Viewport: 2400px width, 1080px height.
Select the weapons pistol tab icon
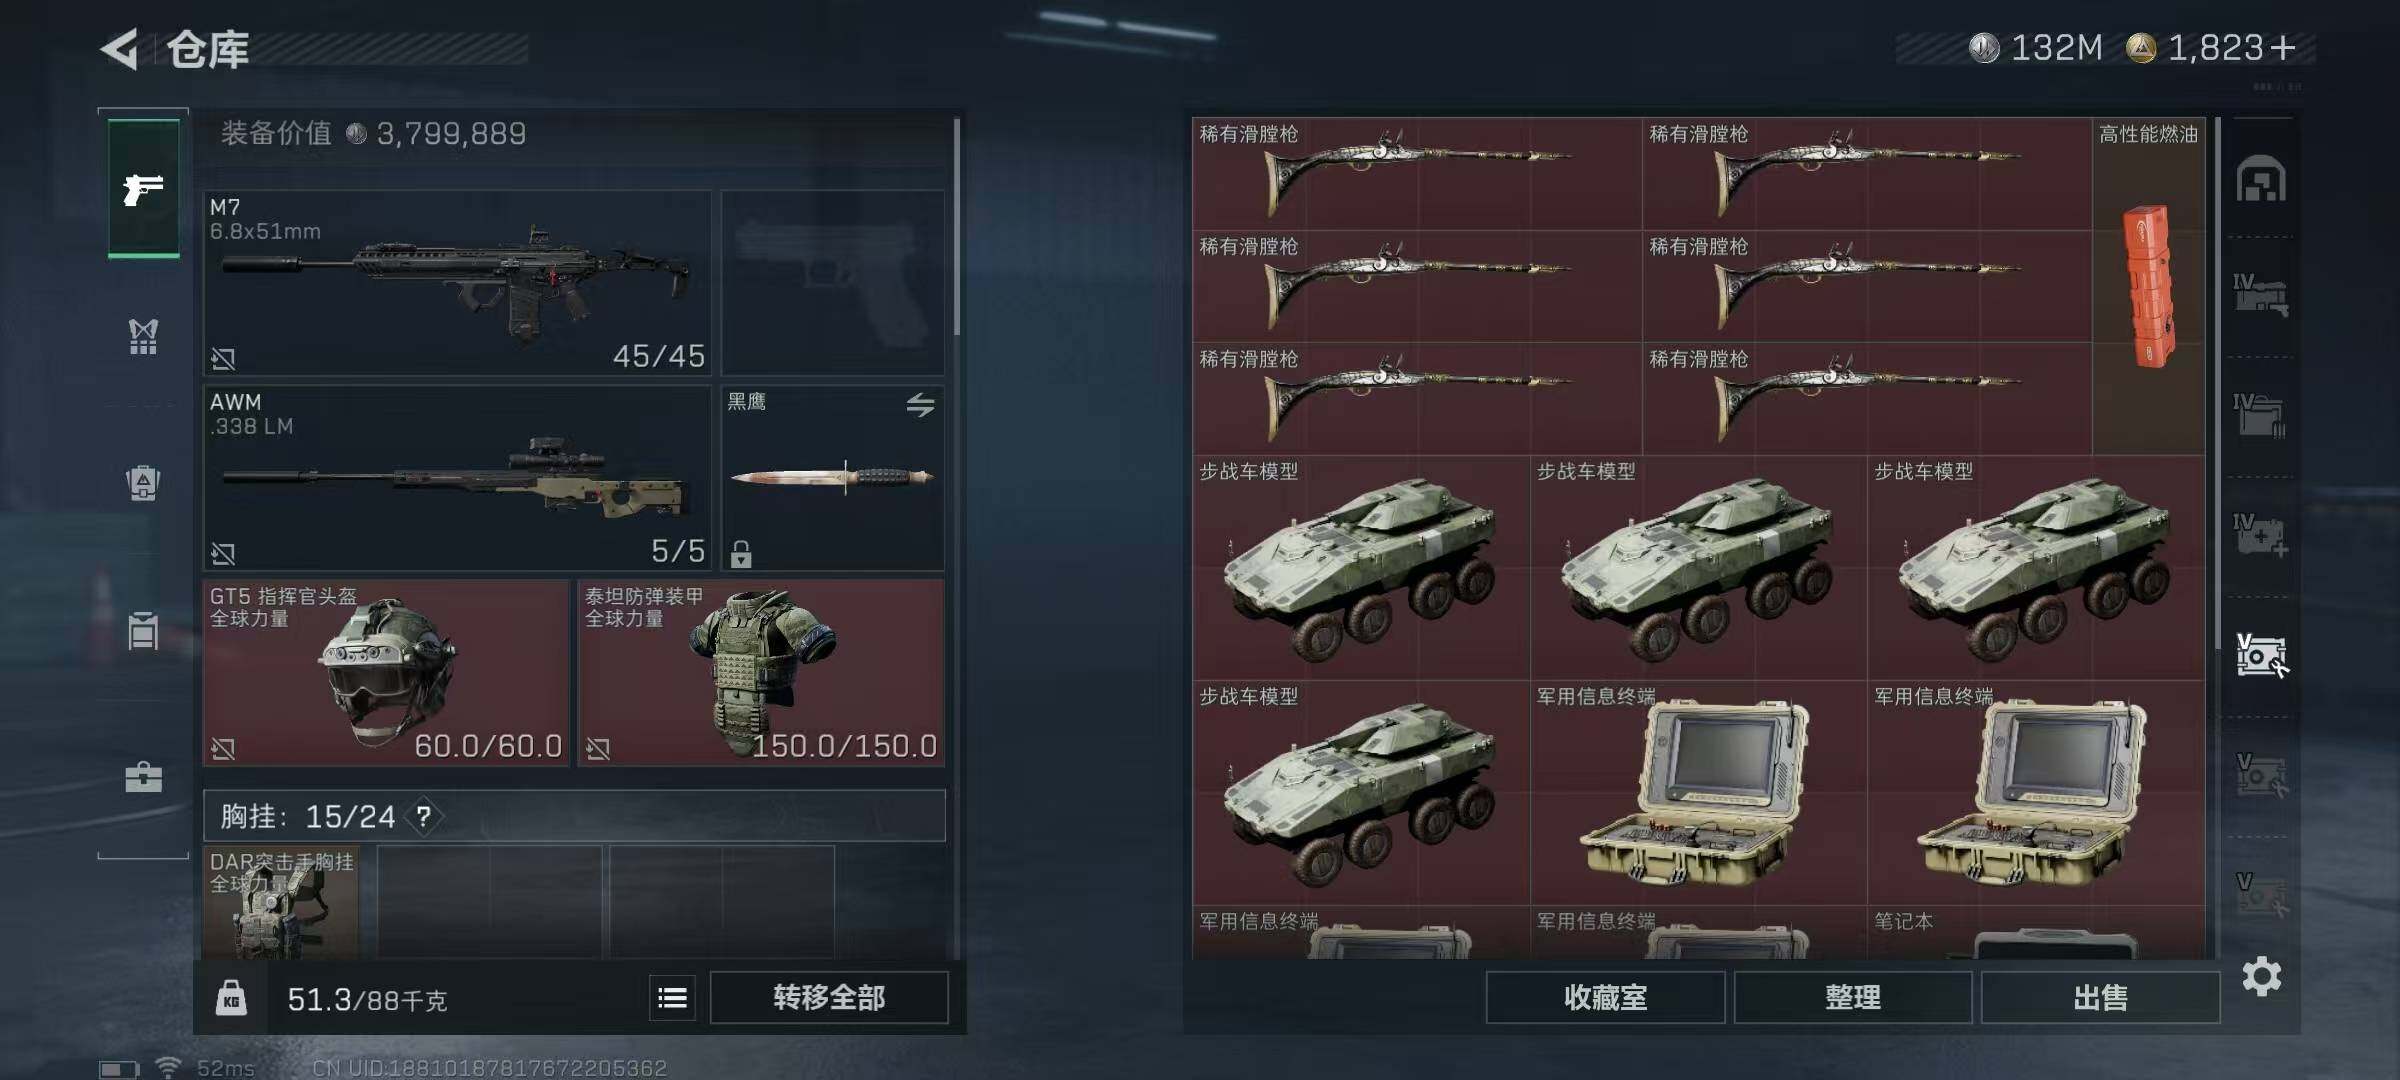(143, 188)
